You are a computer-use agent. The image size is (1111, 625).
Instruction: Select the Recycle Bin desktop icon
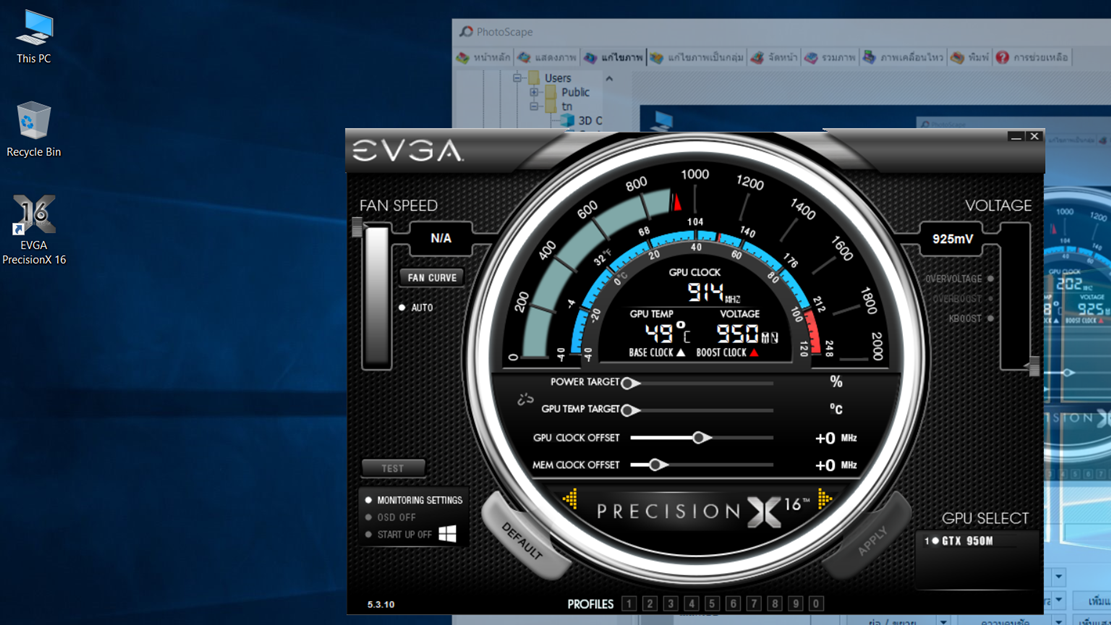[33, 130]
